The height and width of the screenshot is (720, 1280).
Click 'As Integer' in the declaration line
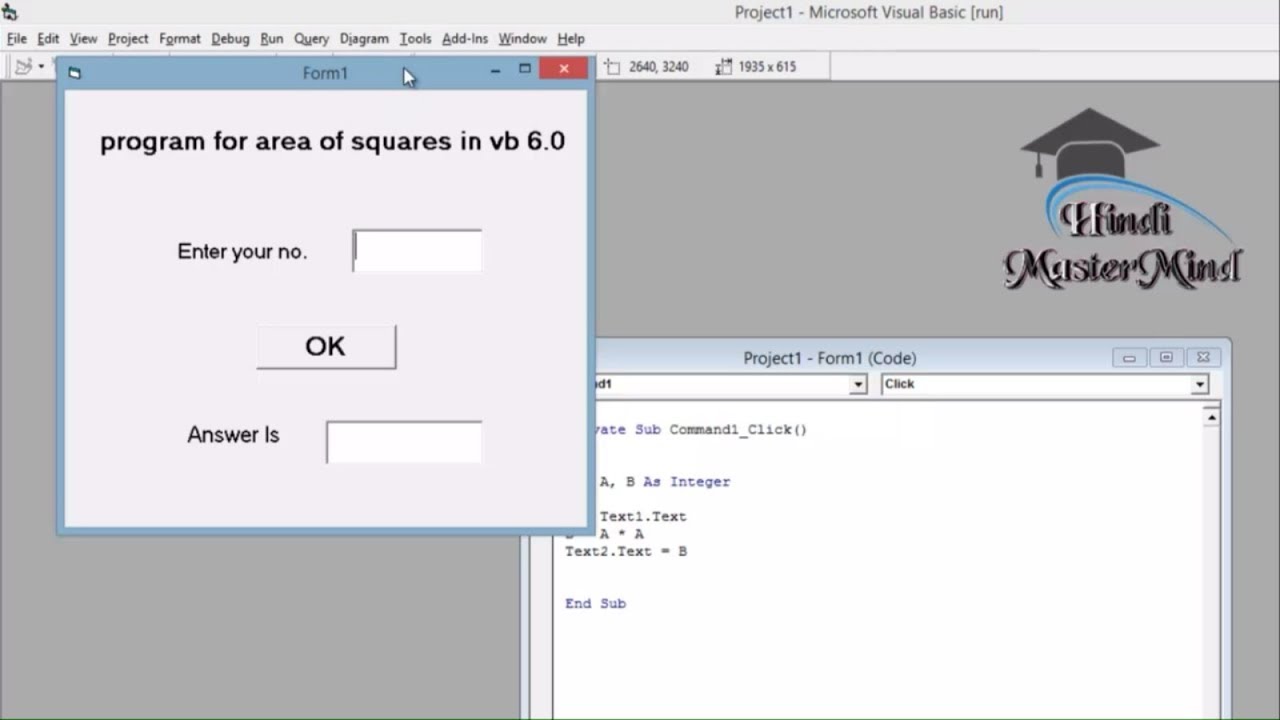click(x=687, y=482)
